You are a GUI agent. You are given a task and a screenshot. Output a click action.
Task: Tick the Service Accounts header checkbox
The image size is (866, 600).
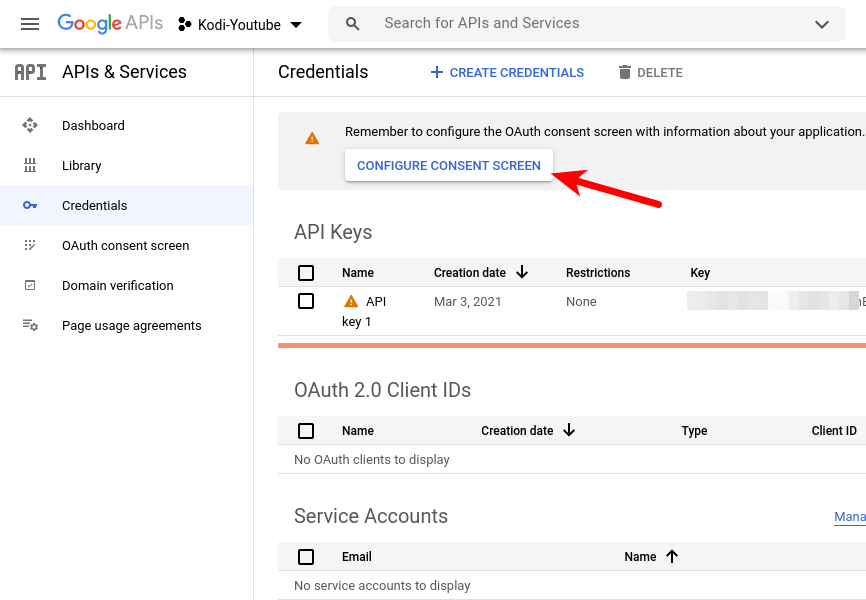click(x=306, y=557)
